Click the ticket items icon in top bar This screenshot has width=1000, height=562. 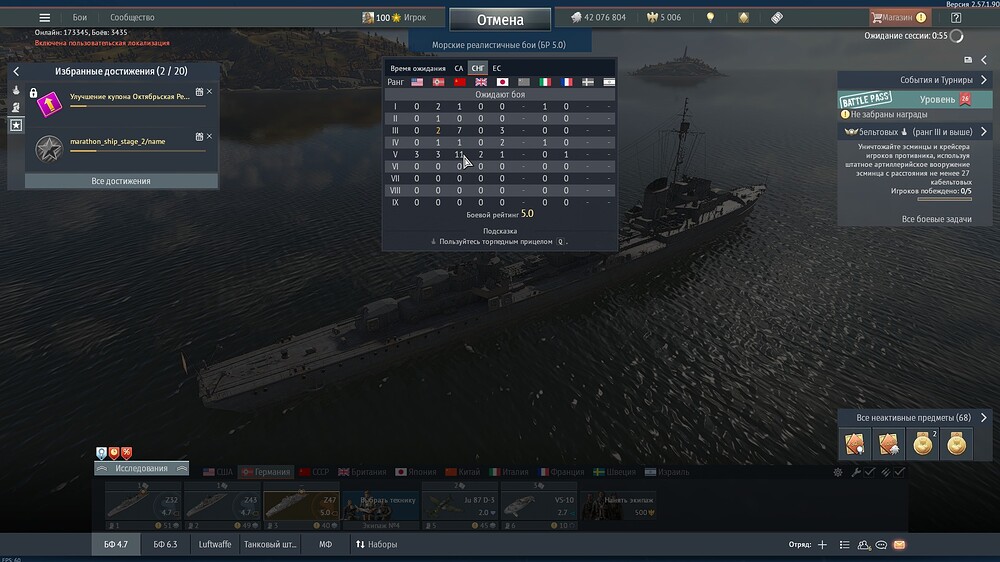(777, 18)
